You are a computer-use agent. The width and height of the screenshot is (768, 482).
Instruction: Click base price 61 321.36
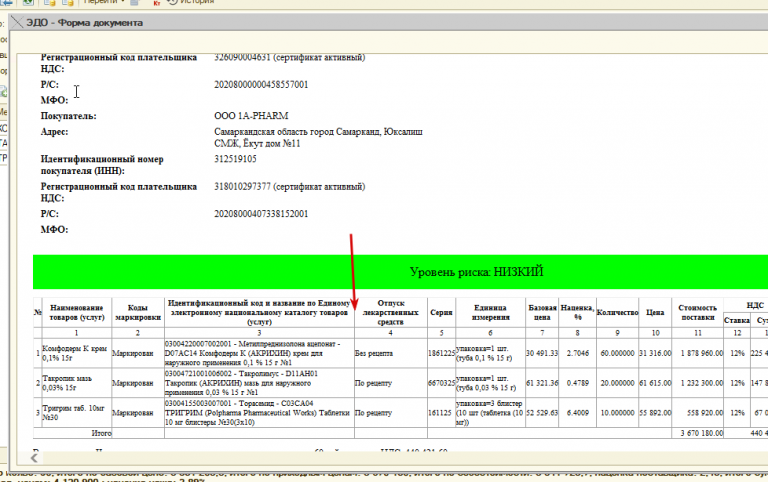(542, 383)
